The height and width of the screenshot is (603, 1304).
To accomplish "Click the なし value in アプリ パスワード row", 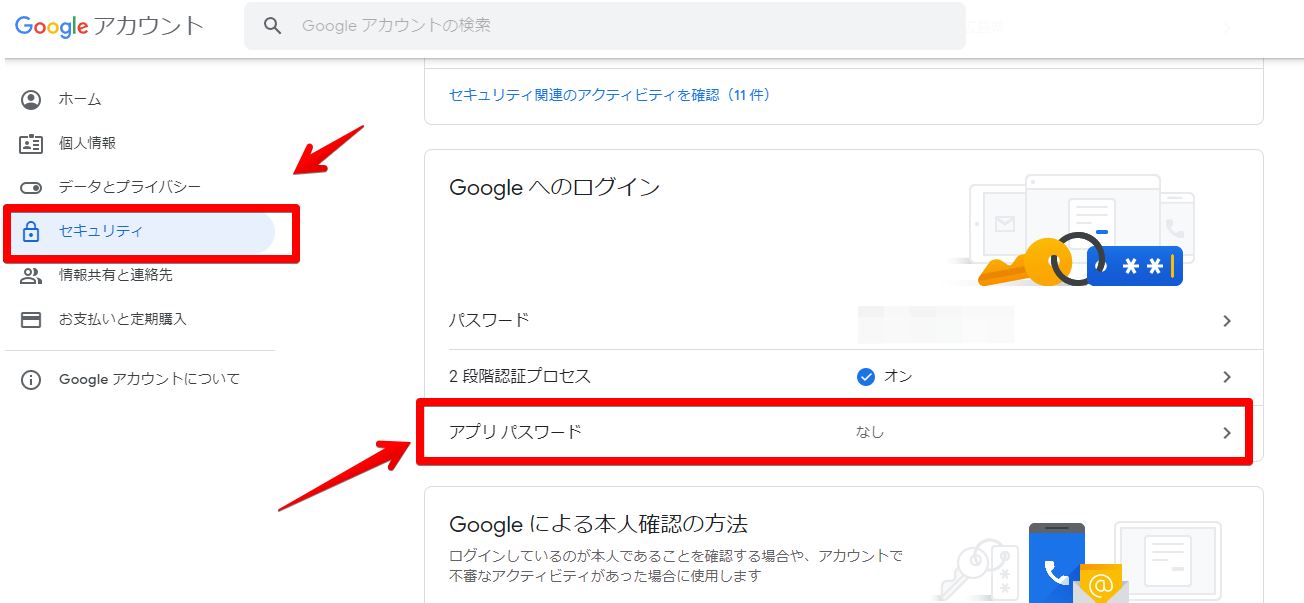I will [870, 433].
